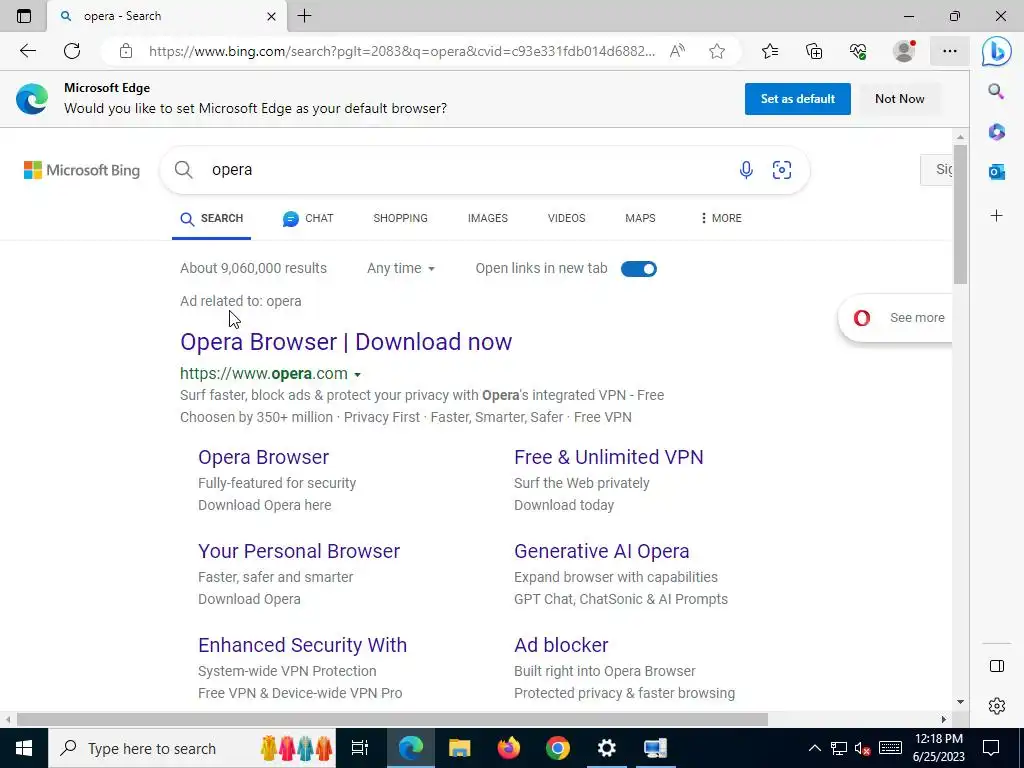Image resolution: width=1024 pixels, height=768 pixels.
Task: Open the notification center icon
Action: 991,748
